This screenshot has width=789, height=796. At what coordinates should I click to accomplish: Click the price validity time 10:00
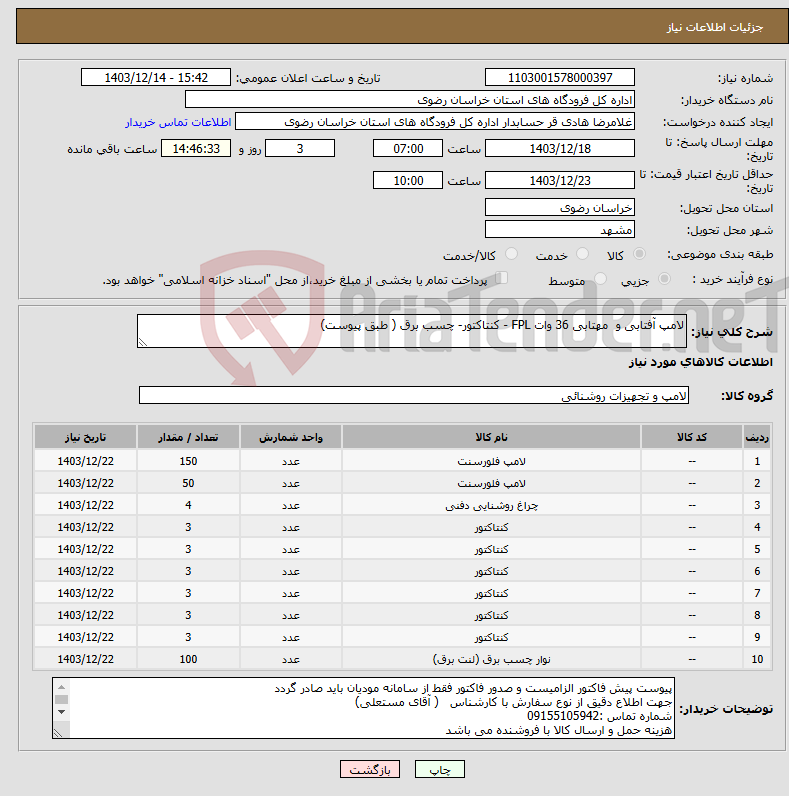(x=408, y=181)
